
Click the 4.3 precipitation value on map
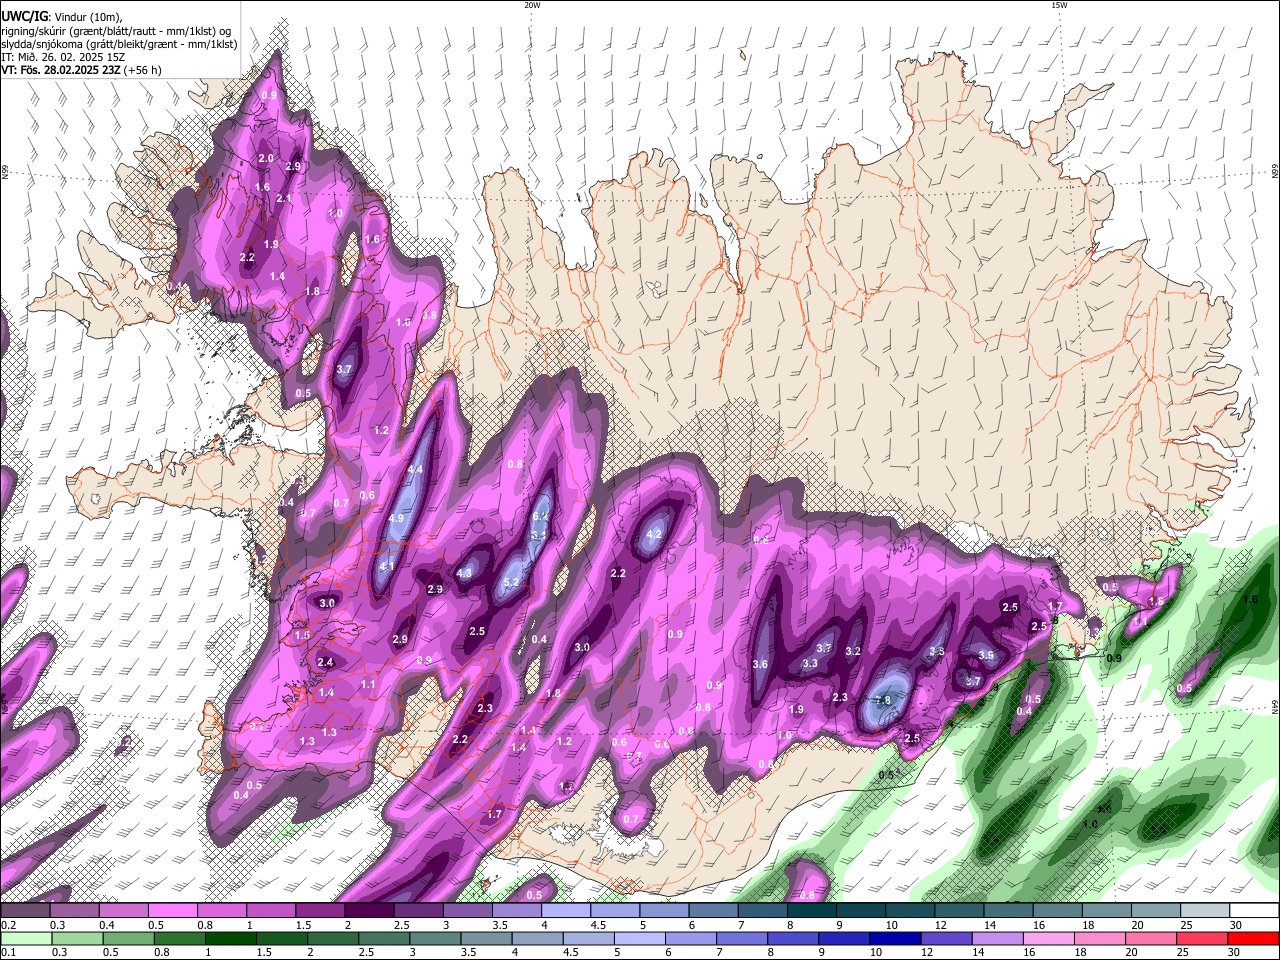[x=463, y=573]
